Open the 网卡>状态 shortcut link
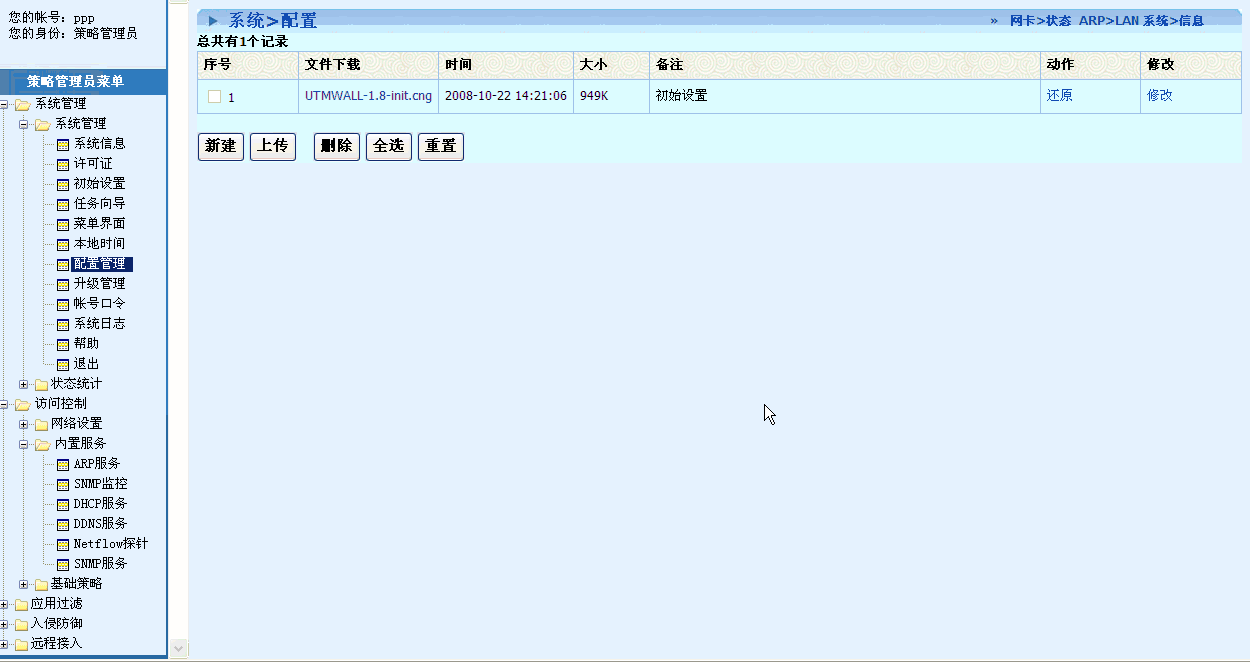Viewport: 1250px width, 662px height. (x=1040, y=21)
